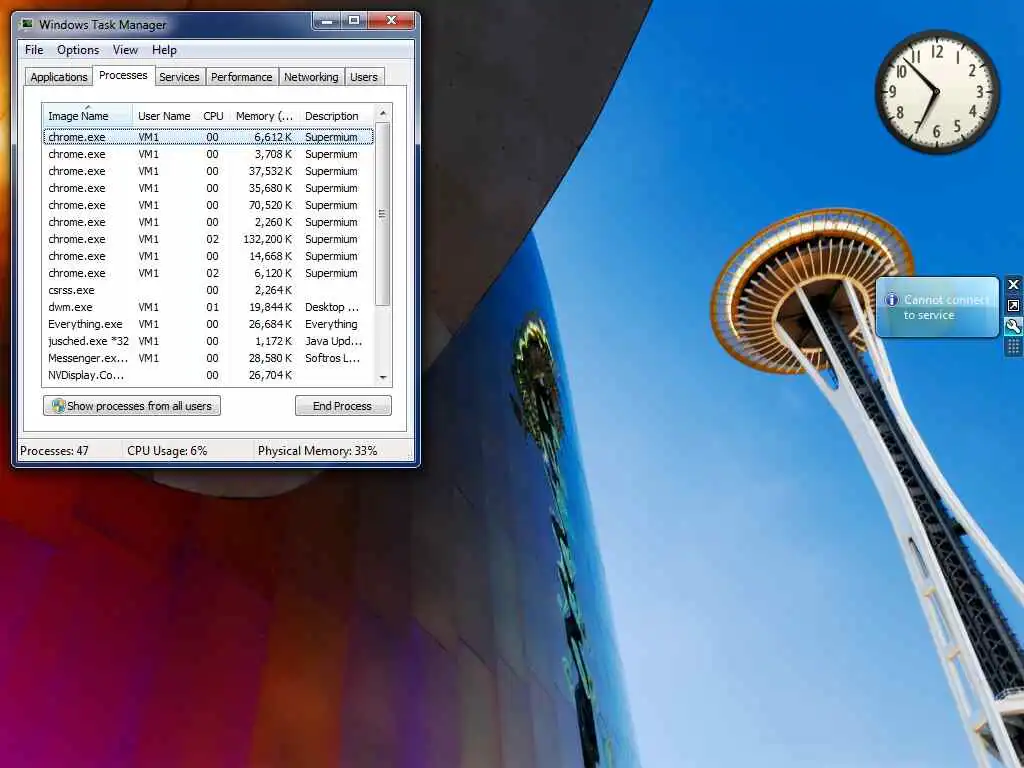Select the Processes tab
The image size is (1024, 768).
tap(123, 75)
